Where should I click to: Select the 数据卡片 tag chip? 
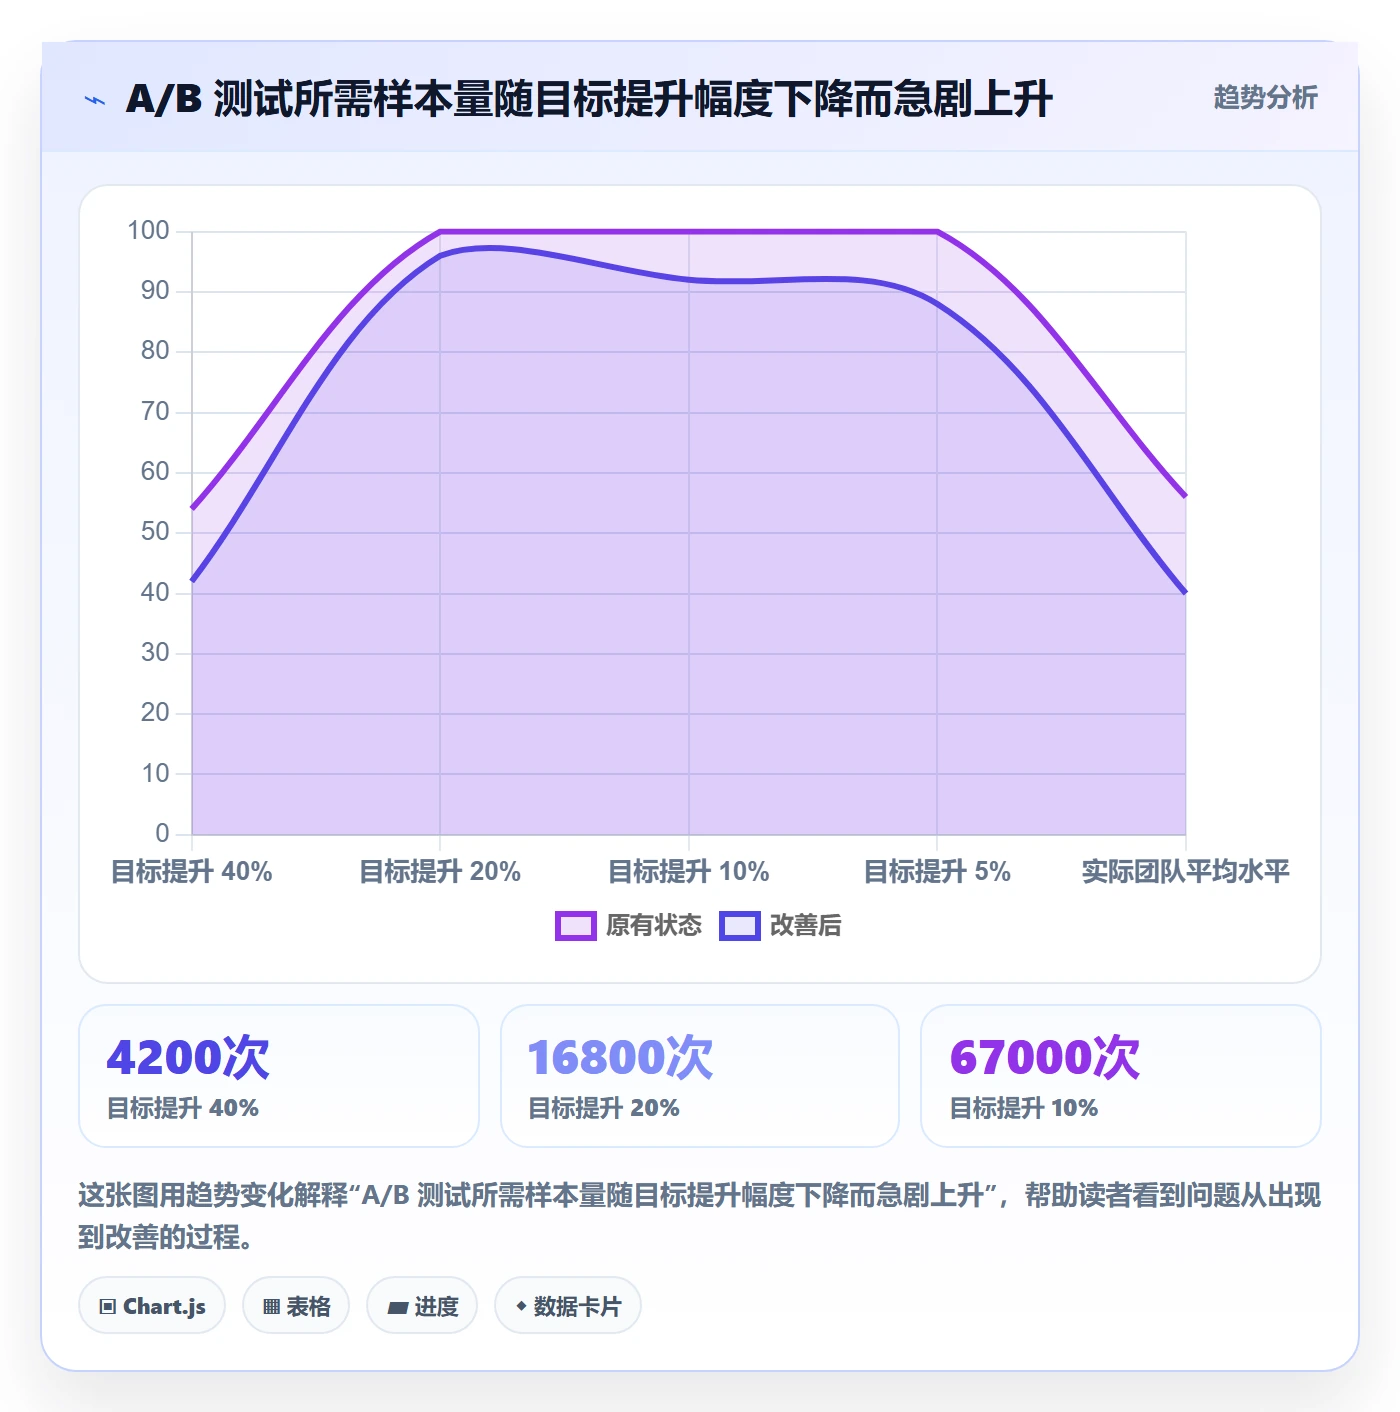click(567, 1306)
